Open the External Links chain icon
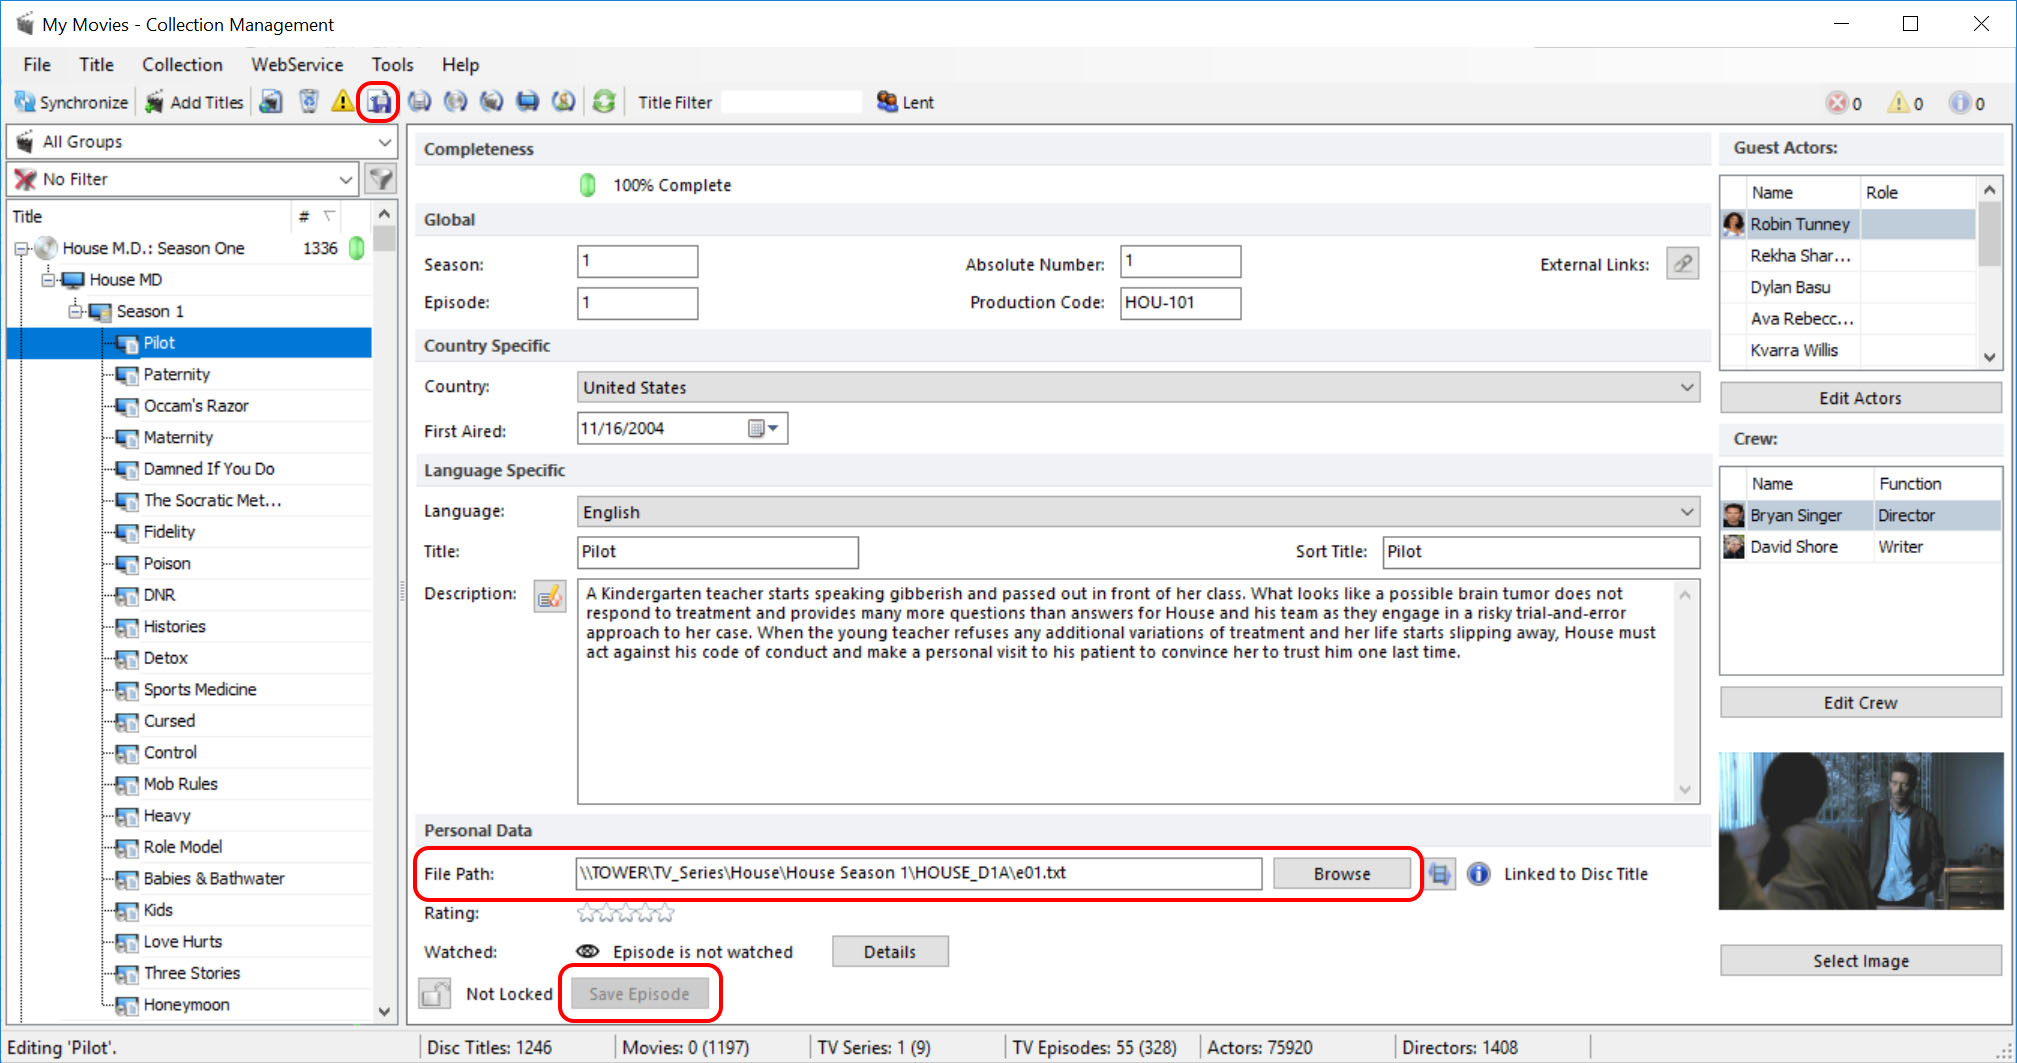This screenshot has height=1063, width=2017. click(x=1683, y=264)
